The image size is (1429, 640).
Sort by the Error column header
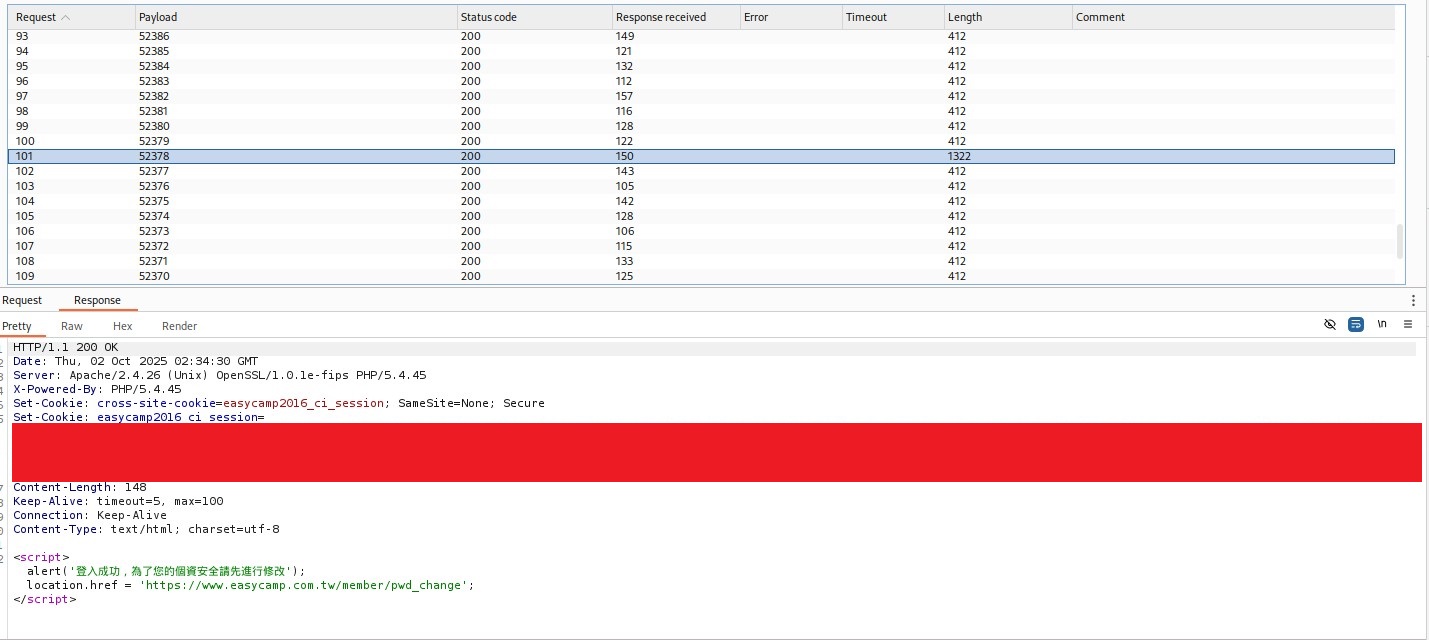coord(790,17)
